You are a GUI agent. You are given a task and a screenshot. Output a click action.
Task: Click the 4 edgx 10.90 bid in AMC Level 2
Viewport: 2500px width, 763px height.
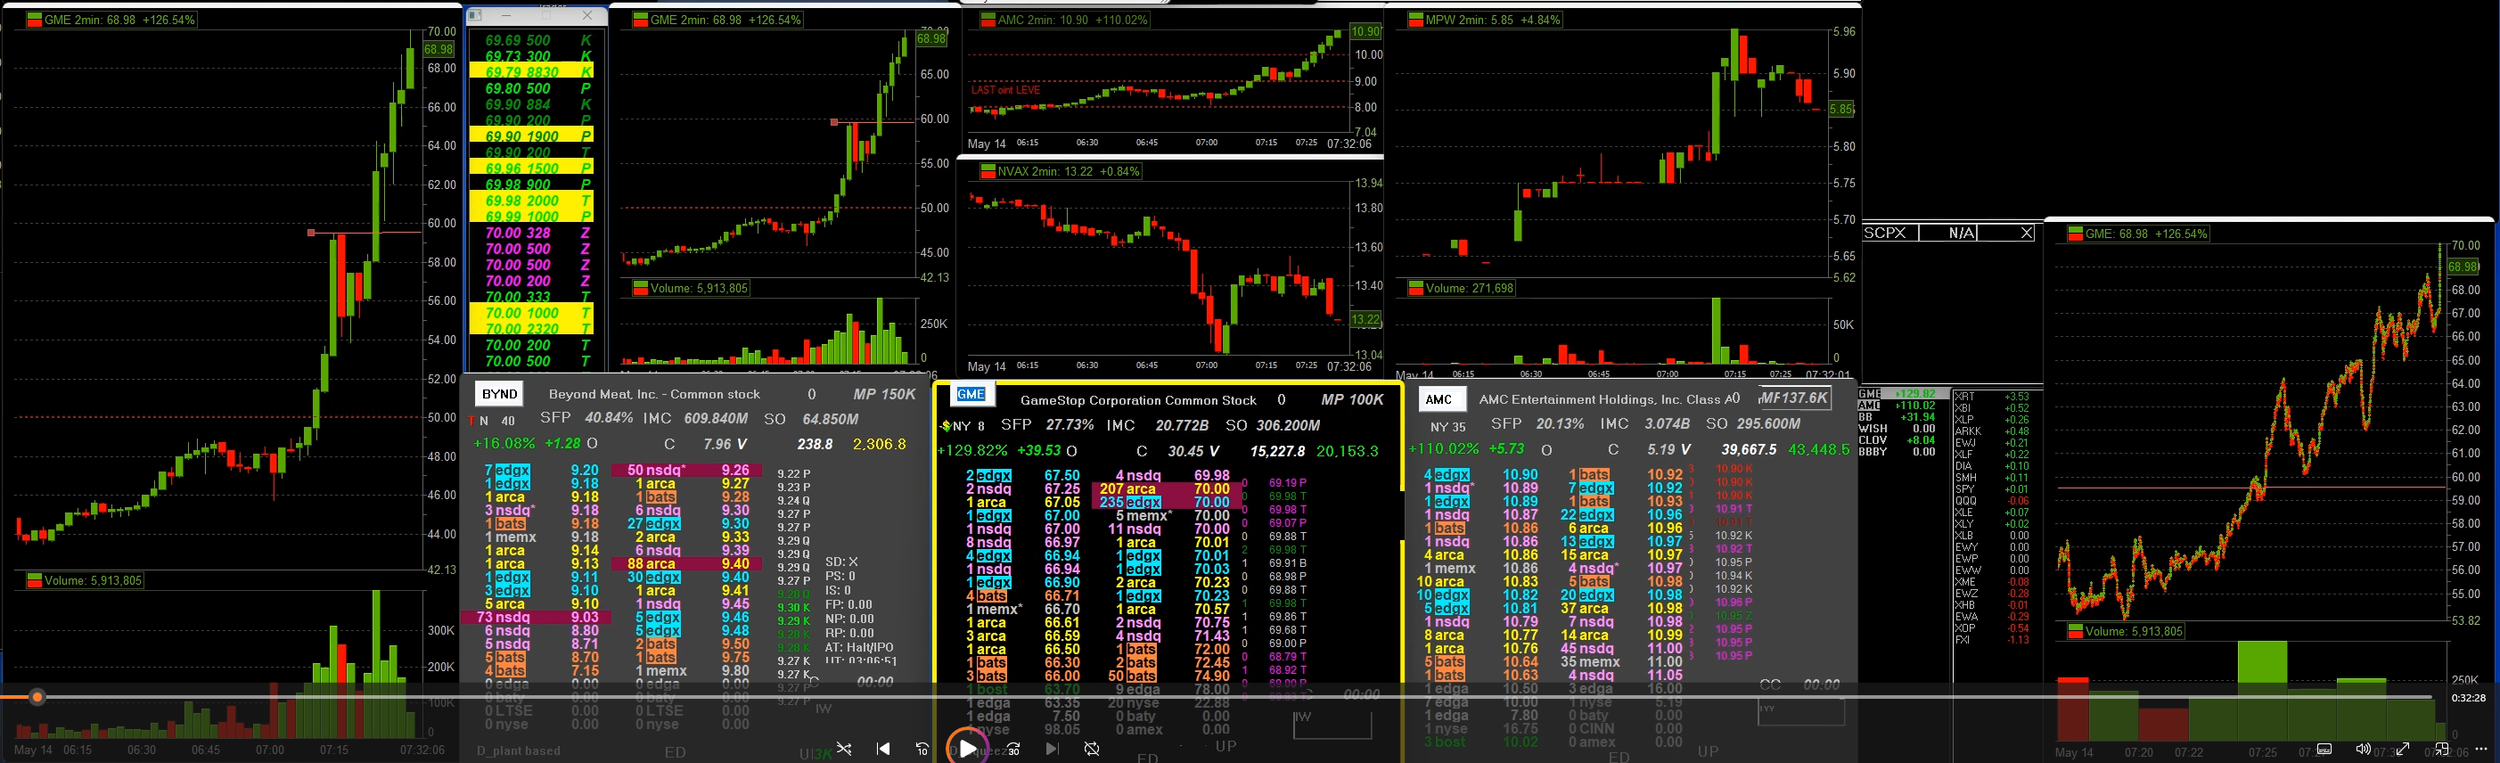pyautogui.click(x=1481, y=475)
